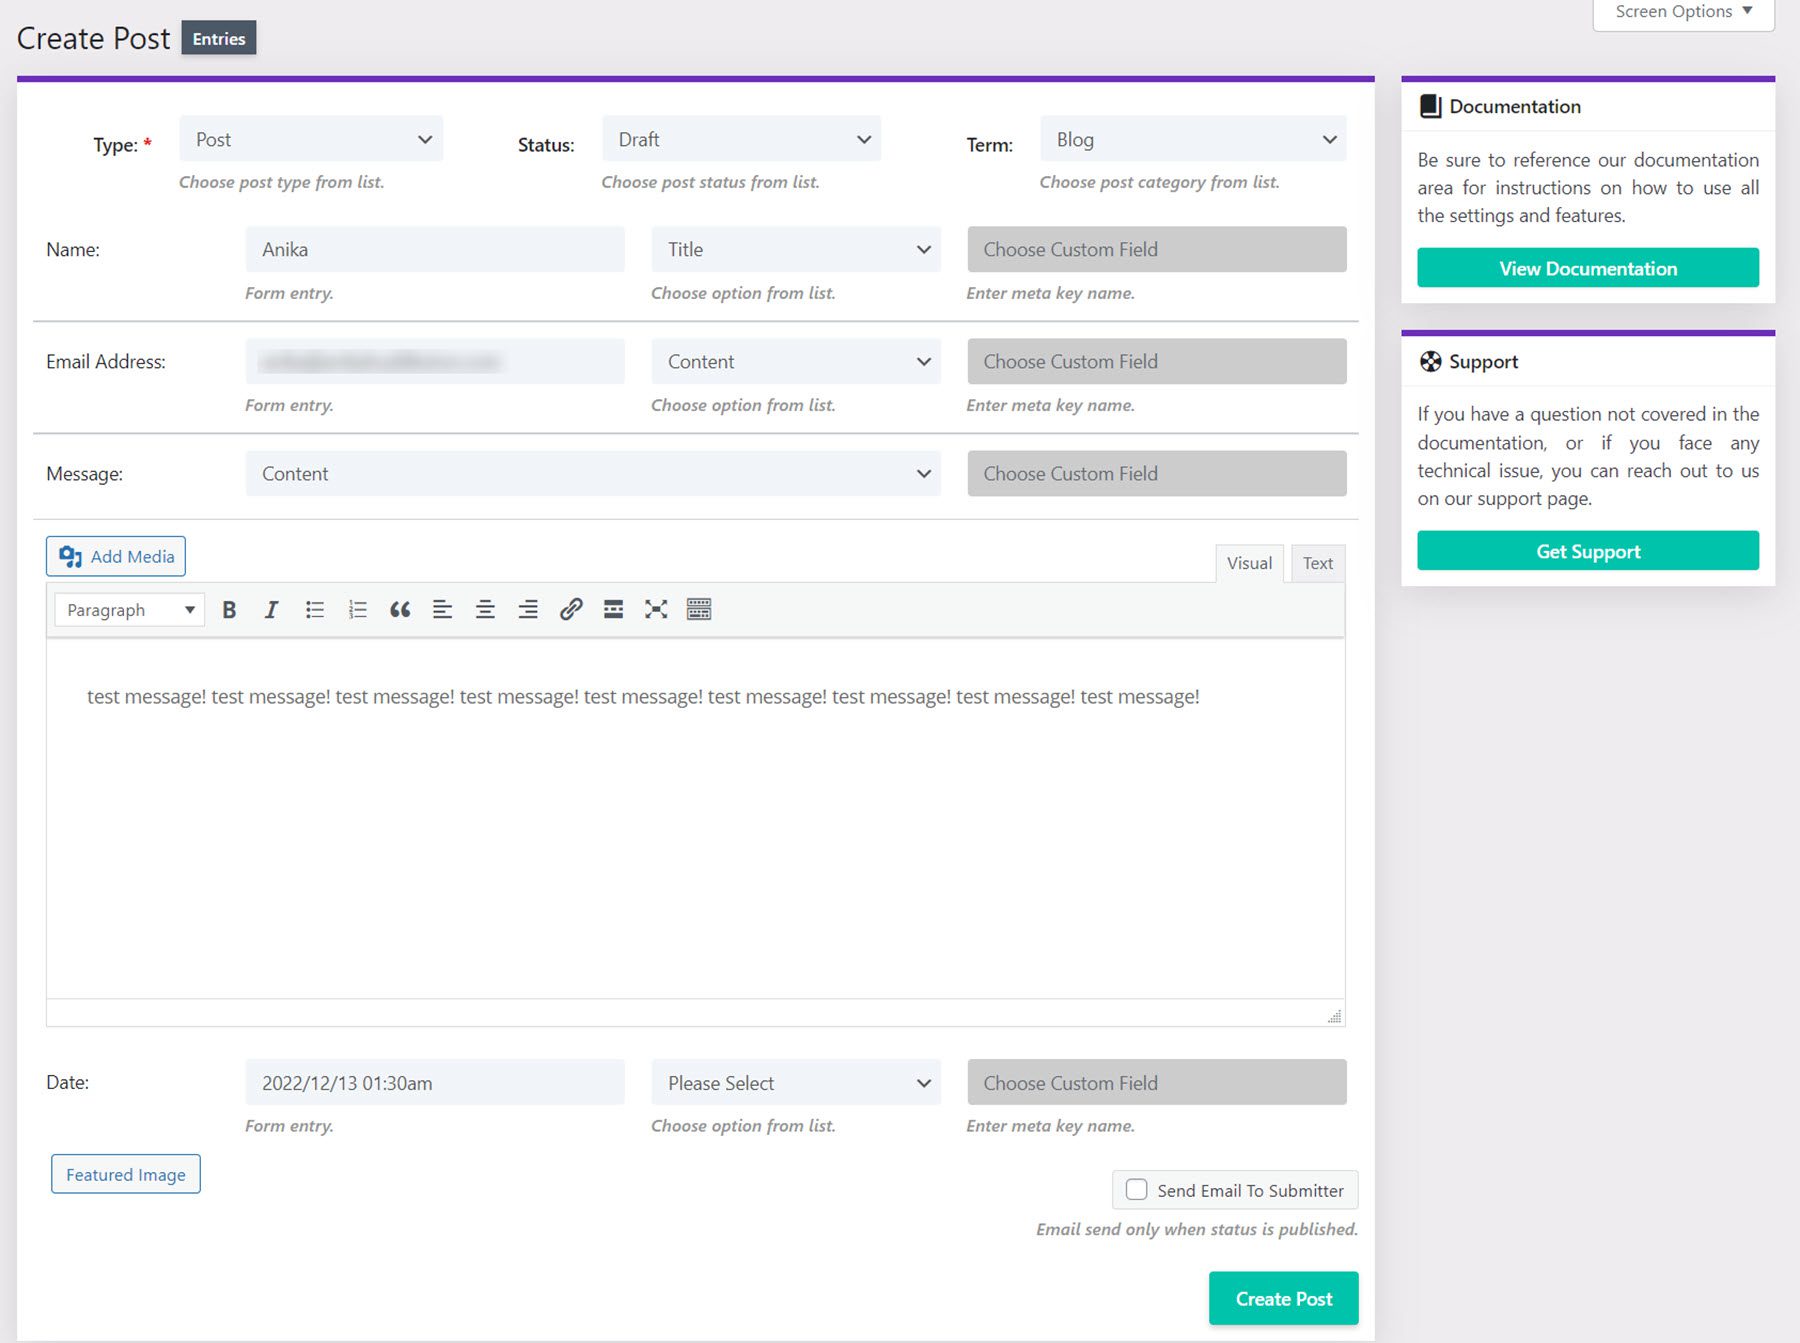Open the Term dropdown showing Blog
Viewport: 1800px width, 1343px height.
pos(1192,139)
